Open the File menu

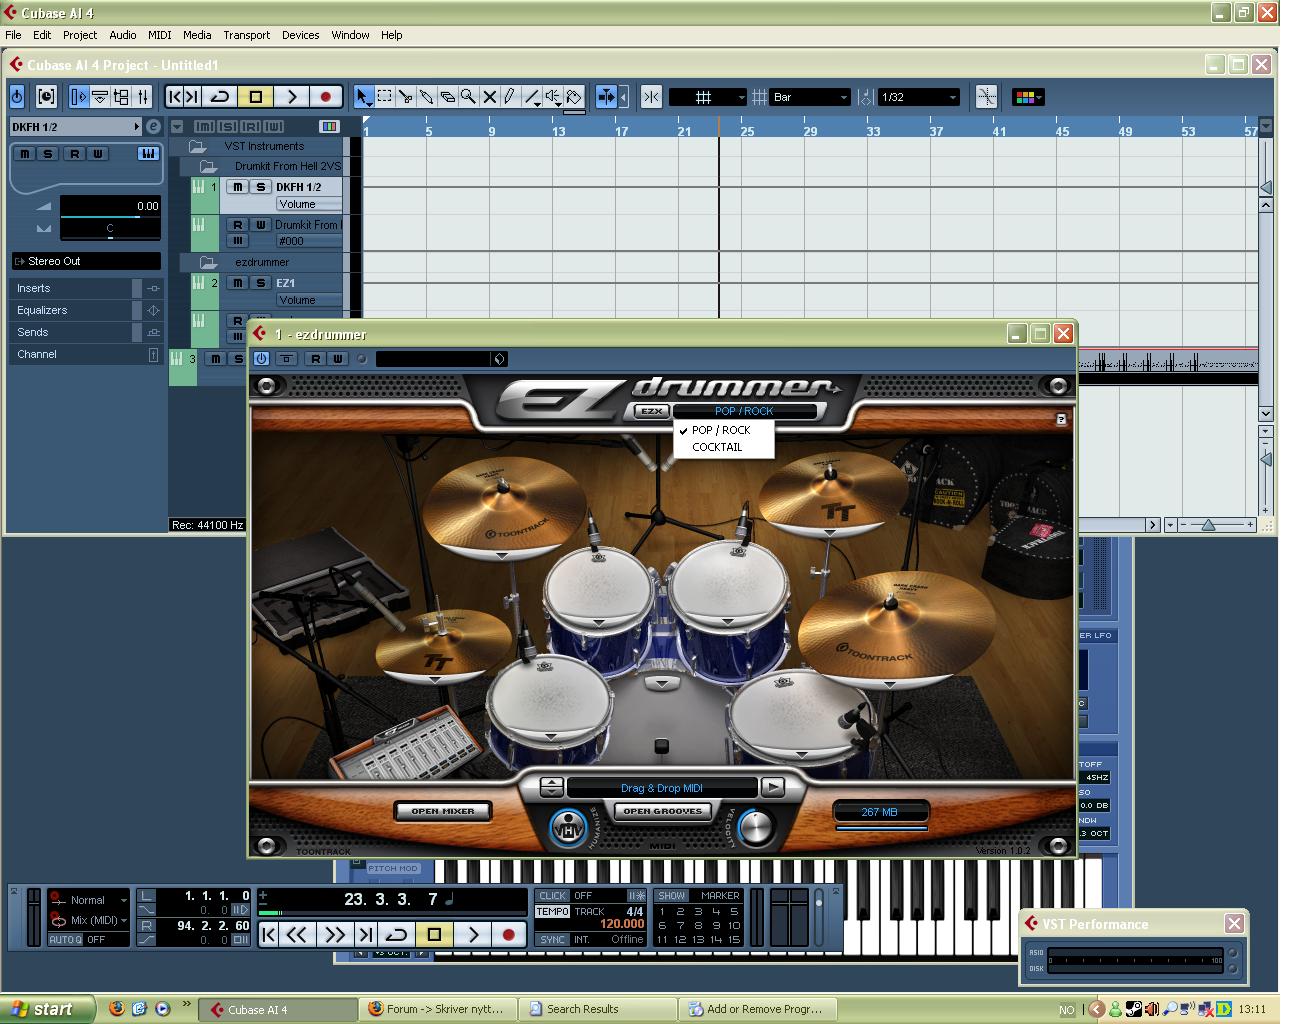tap(14, 35)
